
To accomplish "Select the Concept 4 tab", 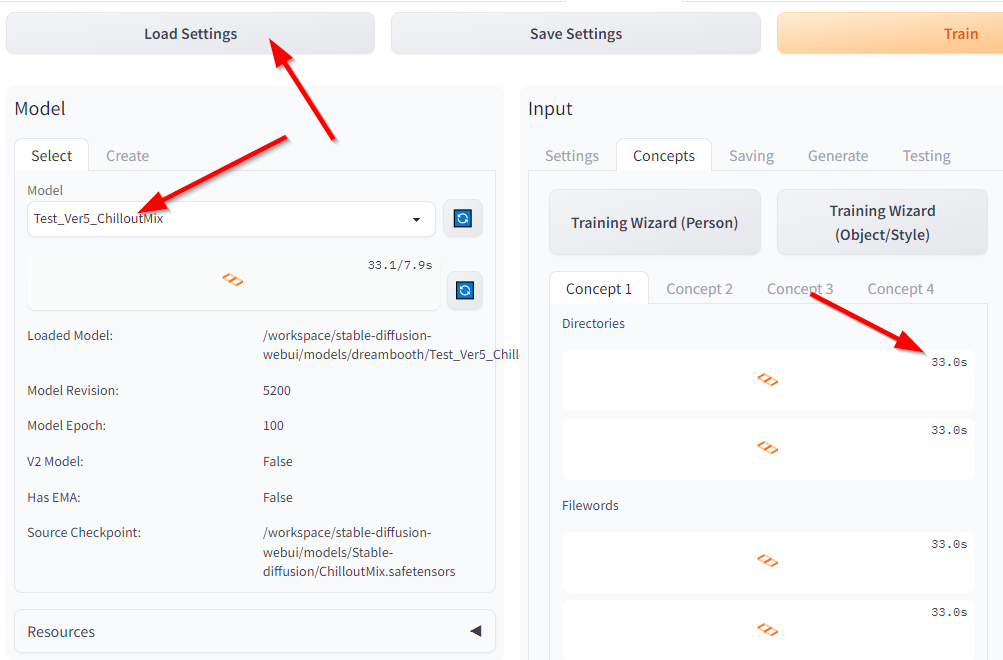I will 901,289.
